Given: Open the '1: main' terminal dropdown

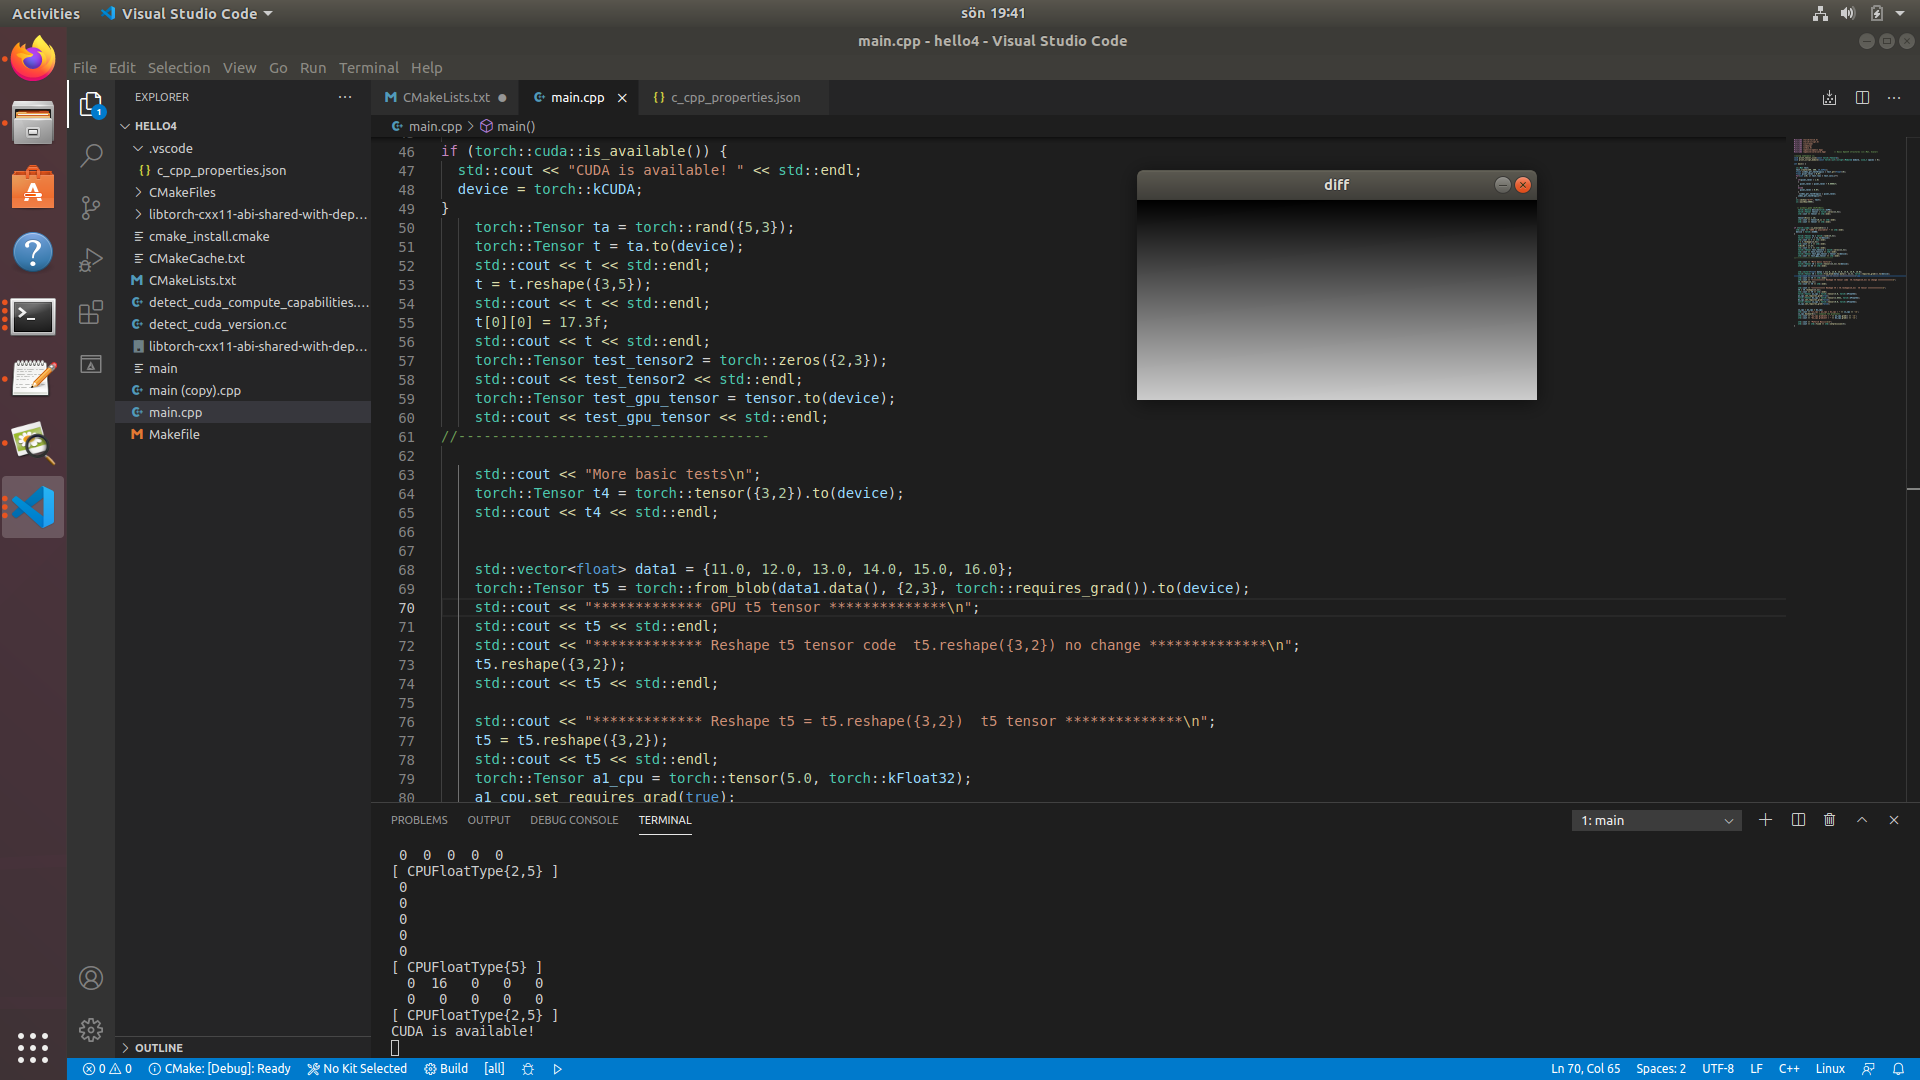Looking at the screenshot, I should pos(1656,821).
